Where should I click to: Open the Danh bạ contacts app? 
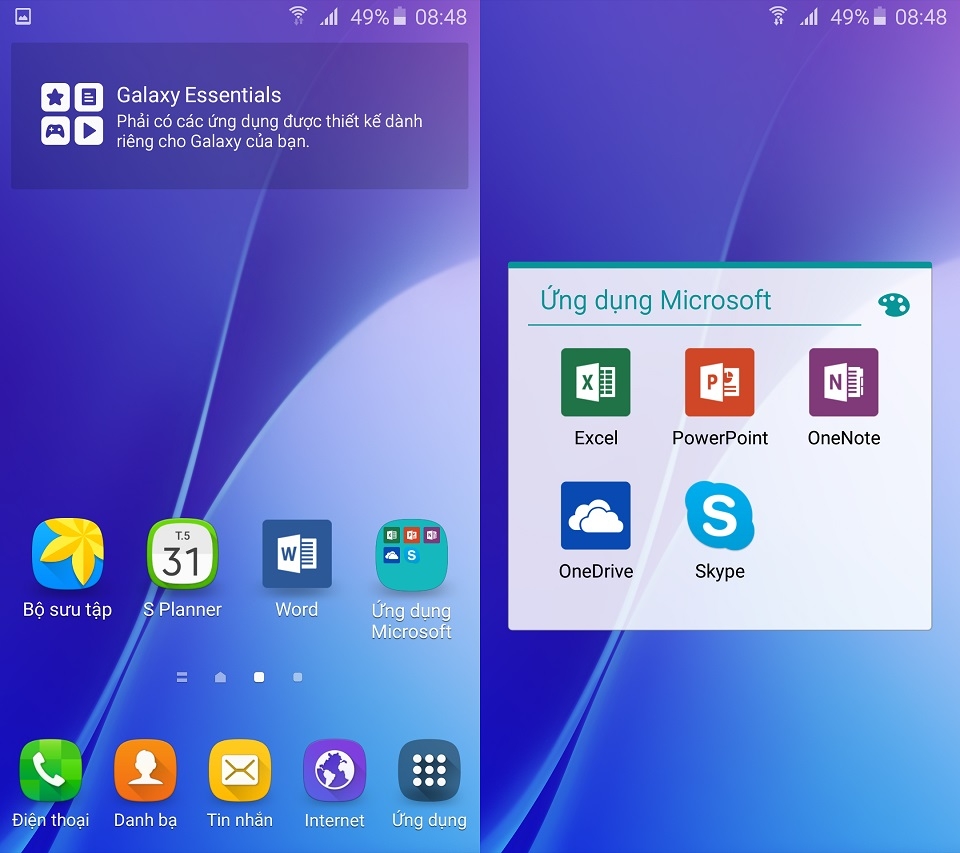coord(145,770)
